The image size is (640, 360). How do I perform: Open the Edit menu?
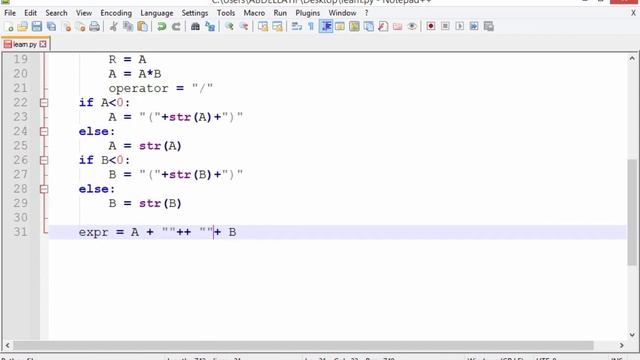pyautogui.click(x=31, y=13)
